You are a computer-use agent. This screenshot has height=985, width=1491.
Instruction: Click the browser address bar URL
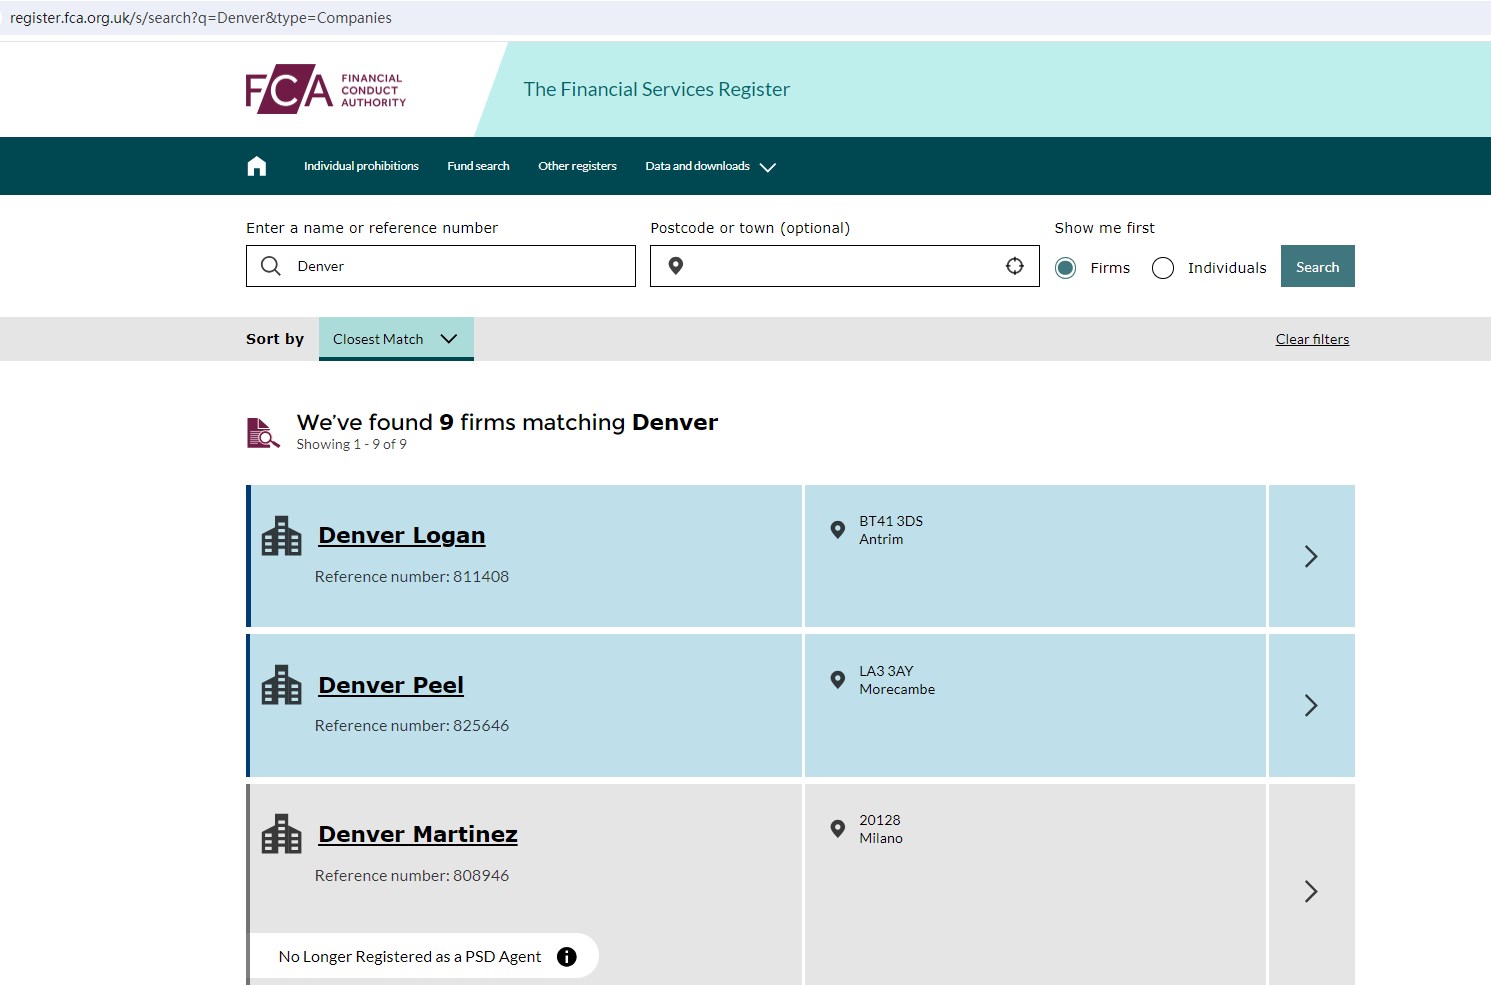click(x=201, y=18)
